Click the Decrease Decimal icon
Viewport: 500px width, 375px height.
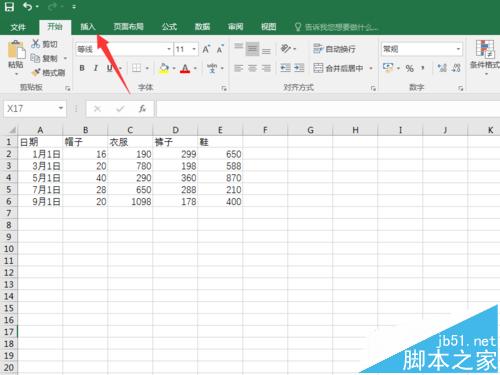click(x=456, y=68)
